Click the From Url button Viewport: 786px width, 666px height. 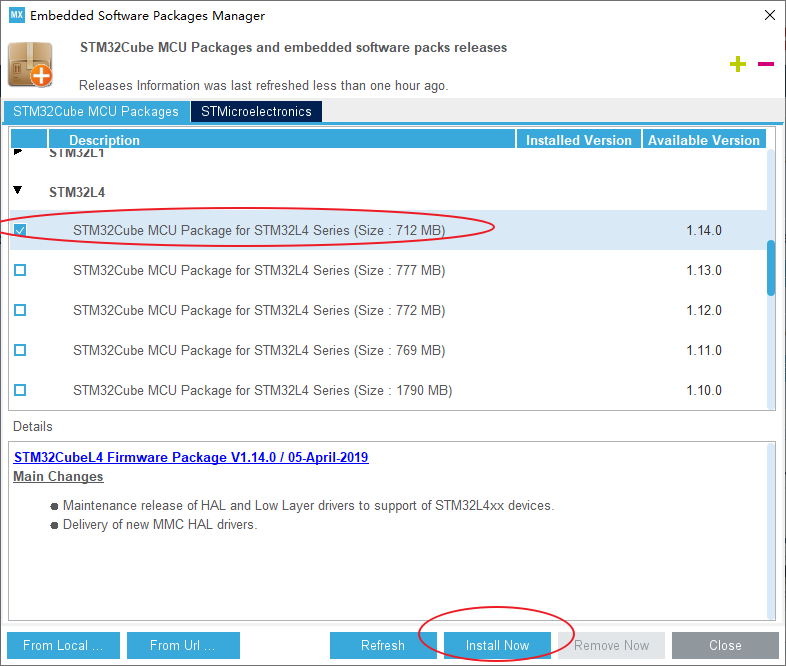pyautogui.click(x=180, y=645)
